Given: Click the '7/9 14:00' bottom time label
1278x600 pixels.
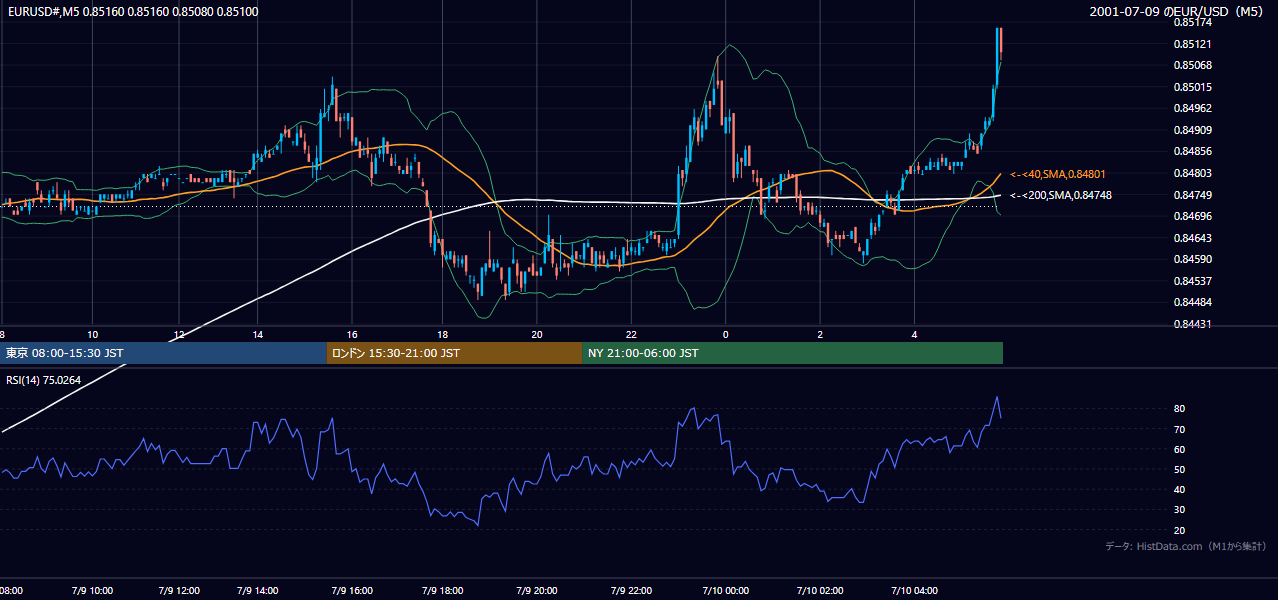Looking at the screenshot, I should (x=257, y=590).
